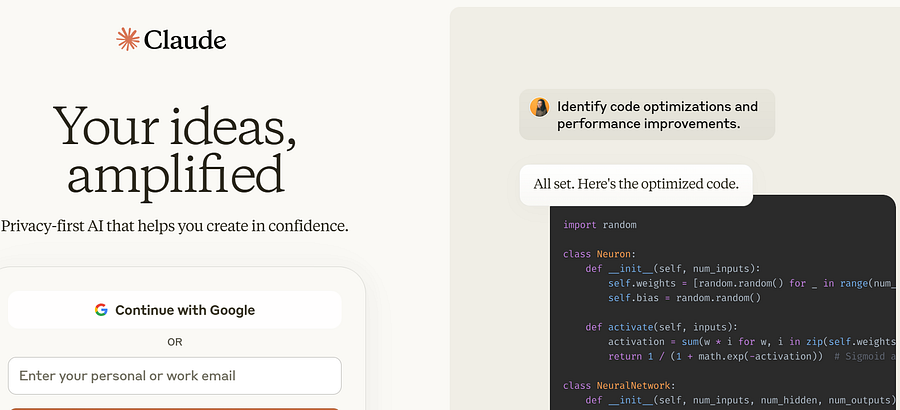Continue with Google sign-in
The image size is (900, 410).
[175, 310]
